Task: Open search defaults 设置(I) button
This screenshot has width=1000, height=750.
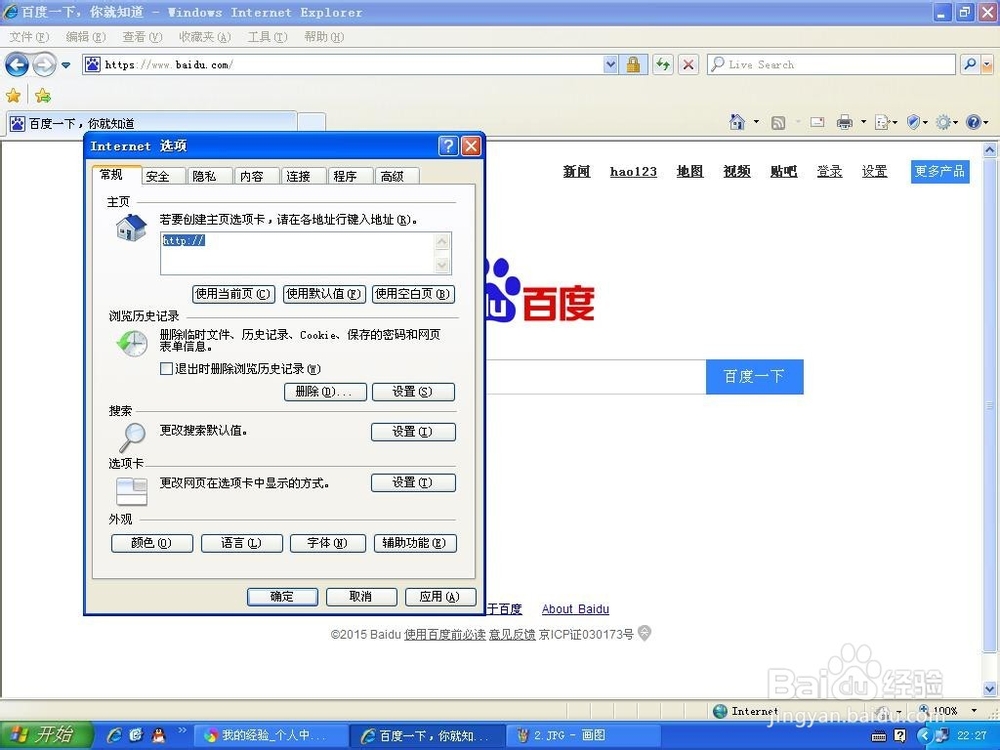Action: coord(413,432)
